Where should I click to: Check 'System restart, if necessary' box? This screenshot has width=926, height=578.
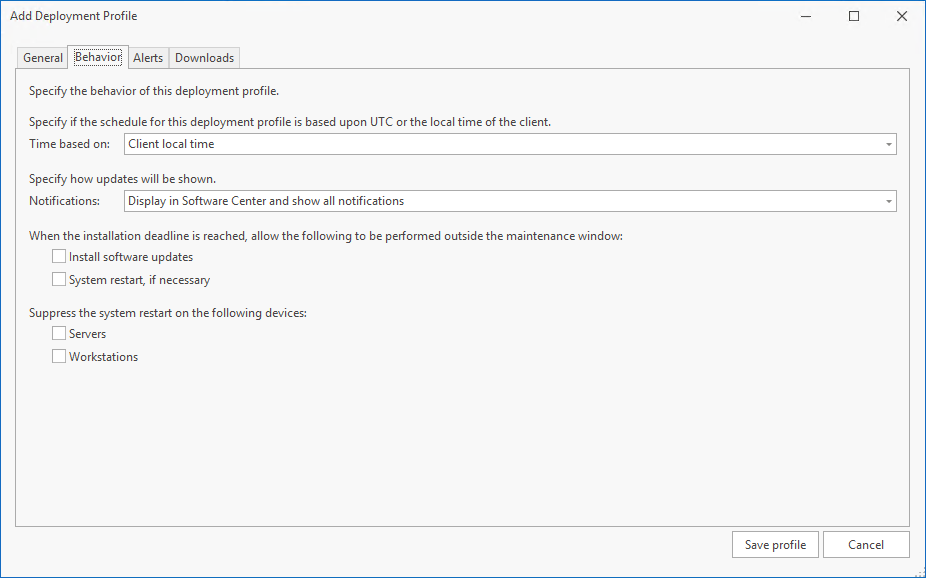pos(59,280)
